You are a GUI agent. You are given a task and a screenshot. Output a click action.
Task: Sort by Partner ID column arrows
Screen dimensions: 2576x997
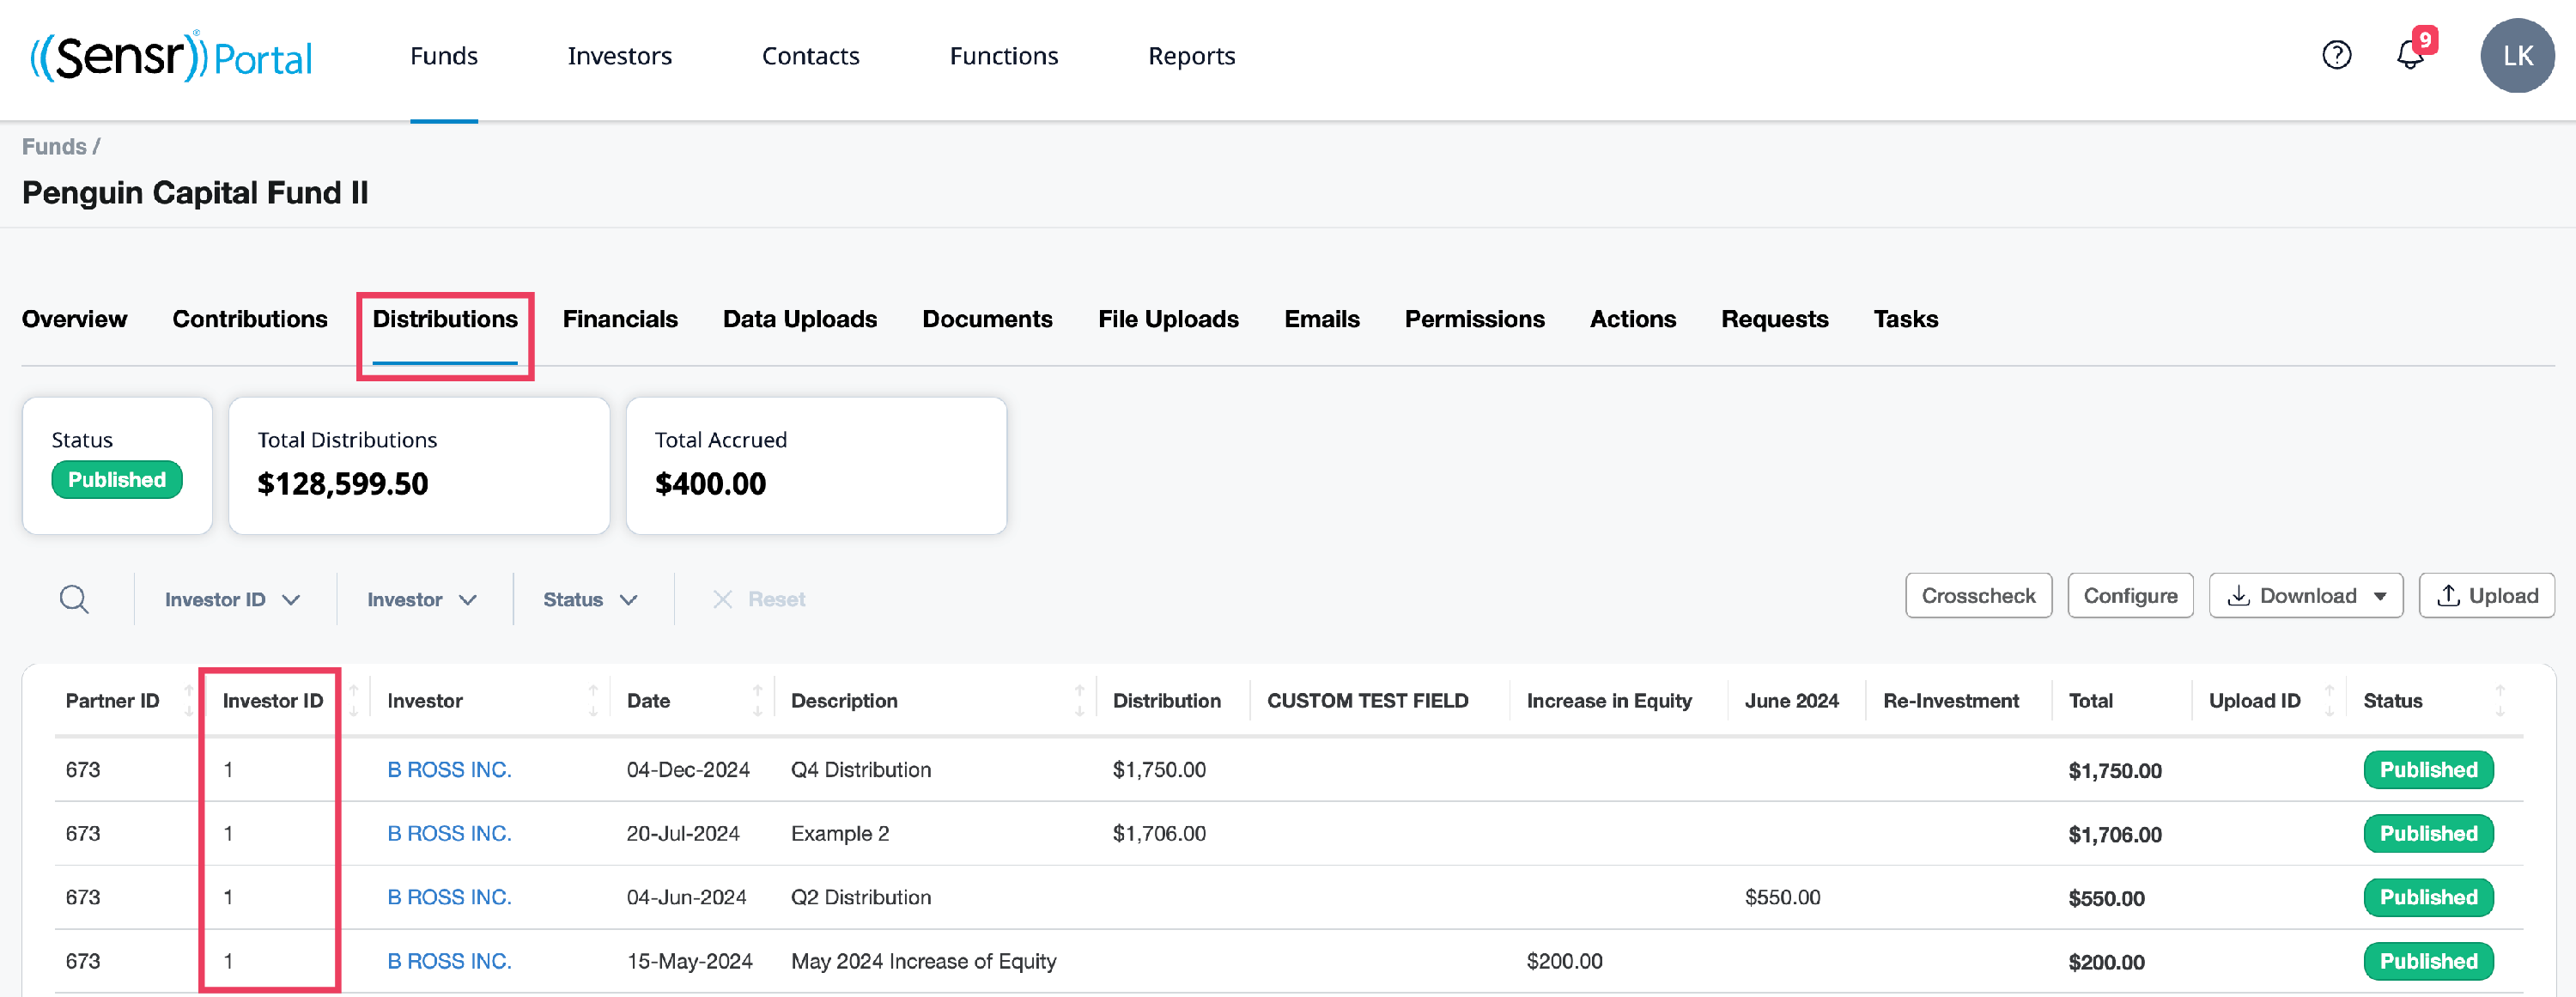tap(189, 700)
